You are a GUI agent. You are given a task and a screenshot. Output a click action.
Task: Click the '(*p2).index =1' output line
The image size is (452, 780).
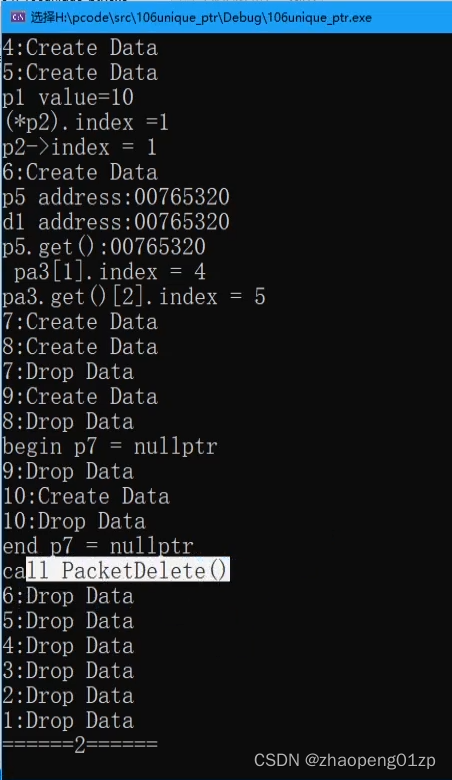(86, 122)
